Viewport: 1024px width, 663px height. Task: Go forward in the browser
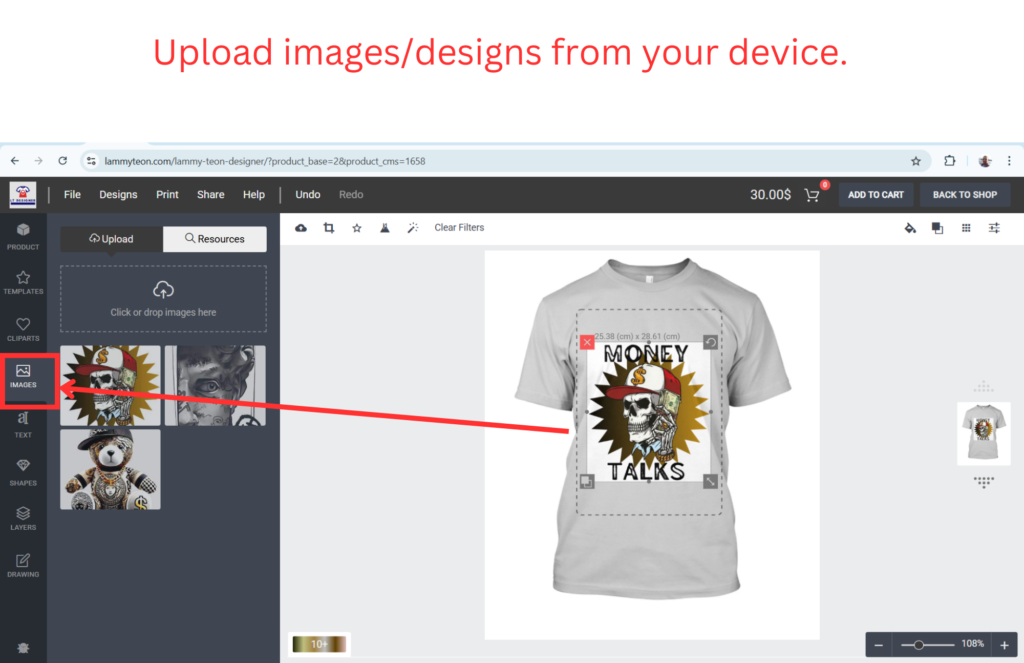pos(39,161)
